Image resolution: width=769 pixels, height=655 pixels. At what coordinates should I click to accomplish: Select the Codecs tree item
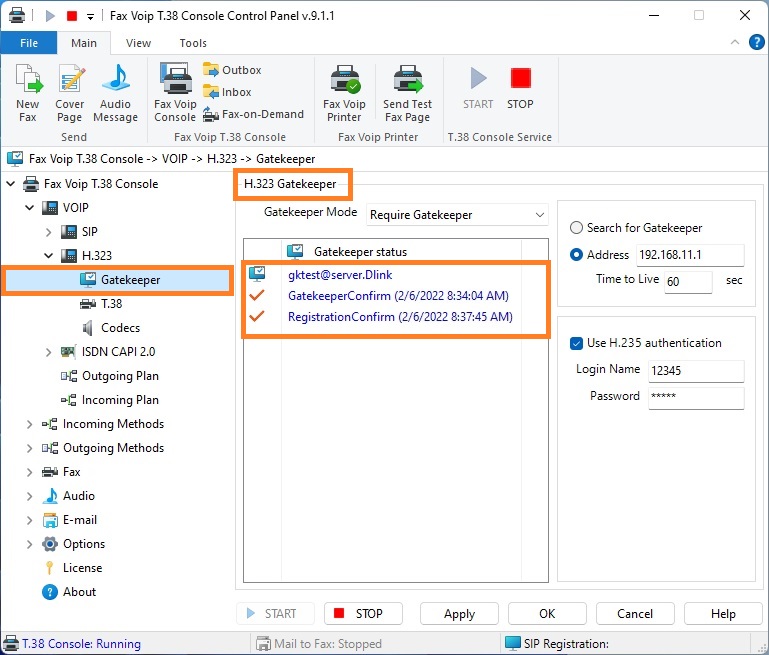tap(120, 328)
